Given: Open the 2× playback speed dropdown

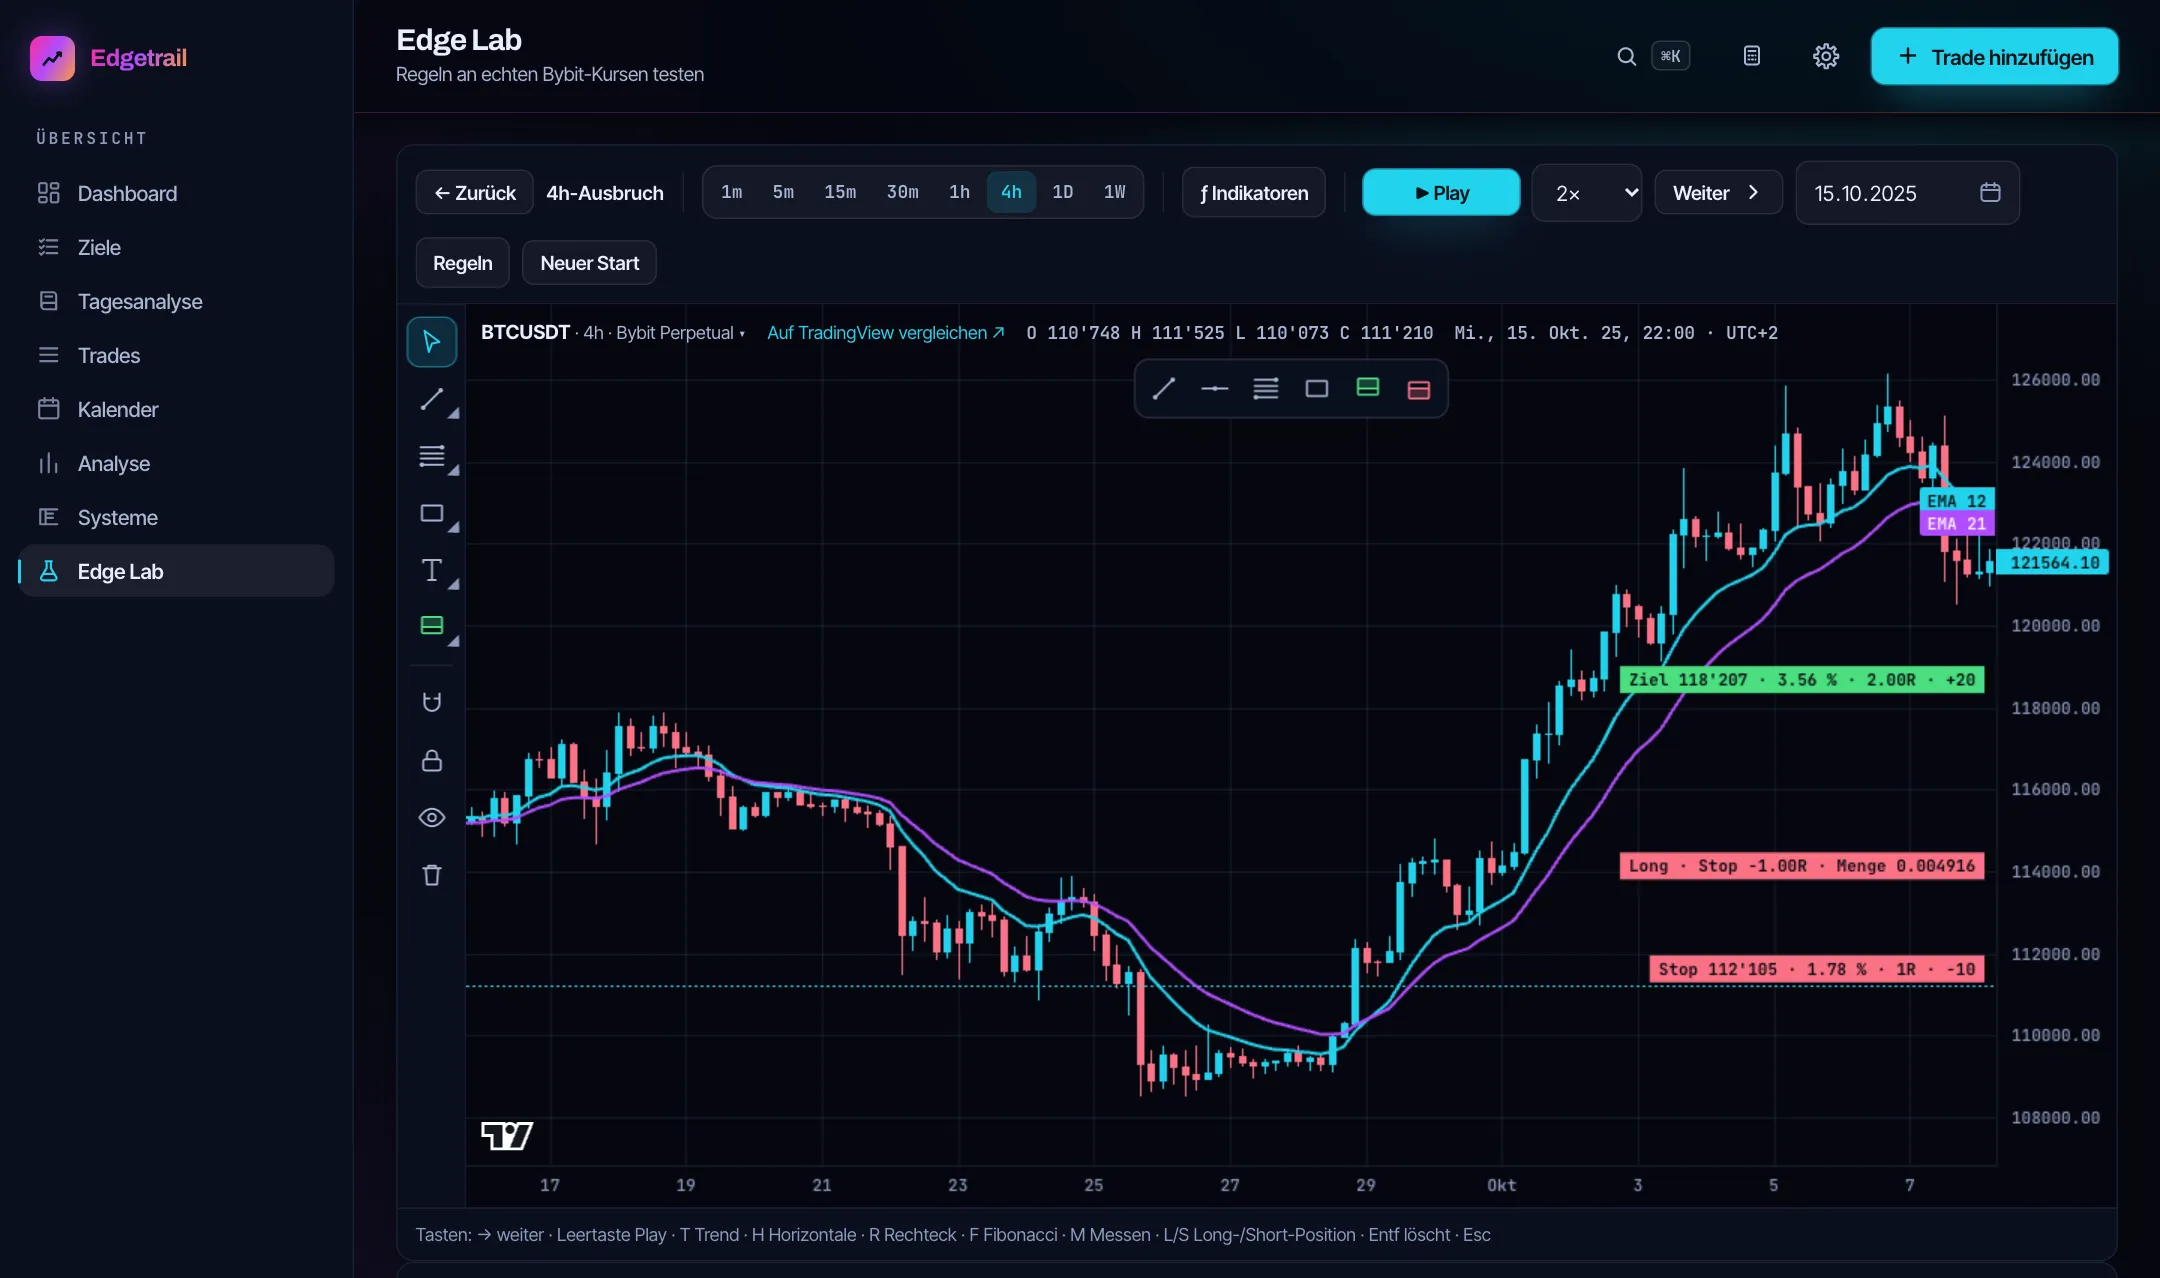Looking at the screenshot, I should click(1587, 193).
